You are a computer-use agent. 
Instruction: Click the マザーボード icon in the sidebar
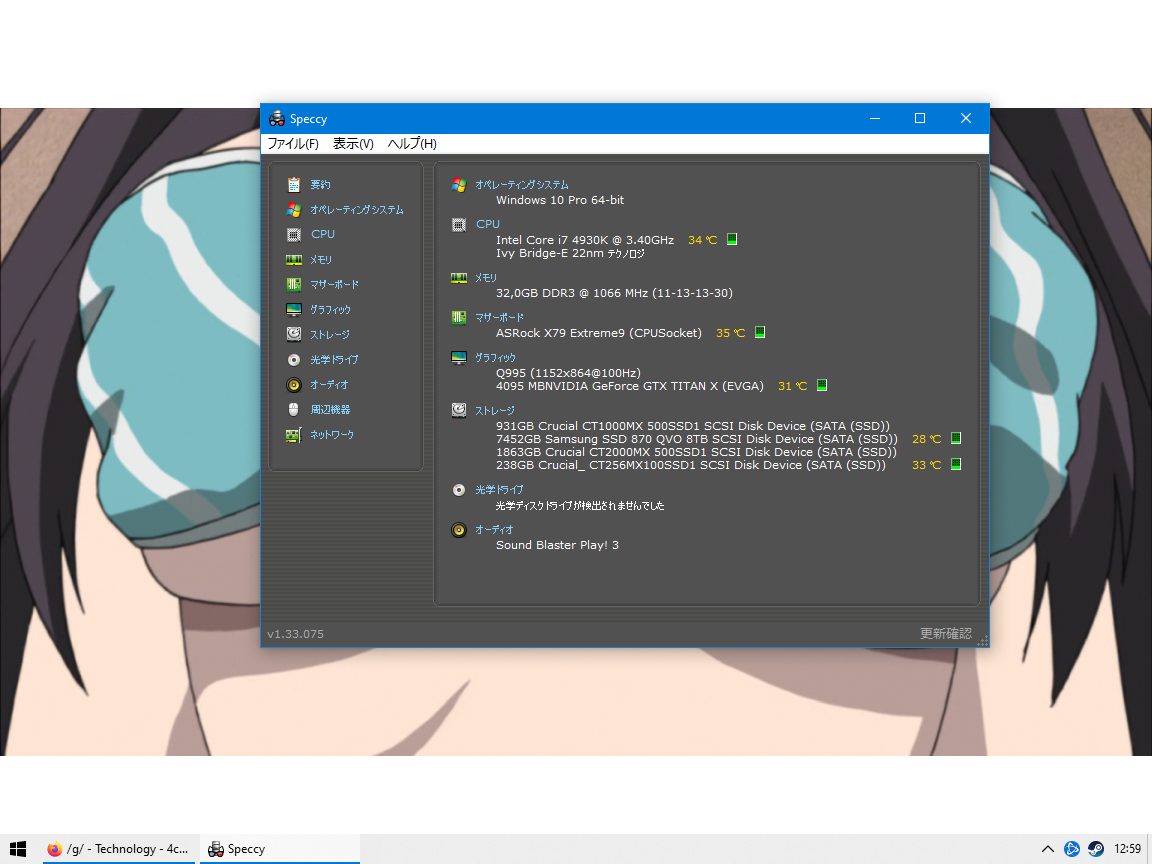[x=294, y=284]
